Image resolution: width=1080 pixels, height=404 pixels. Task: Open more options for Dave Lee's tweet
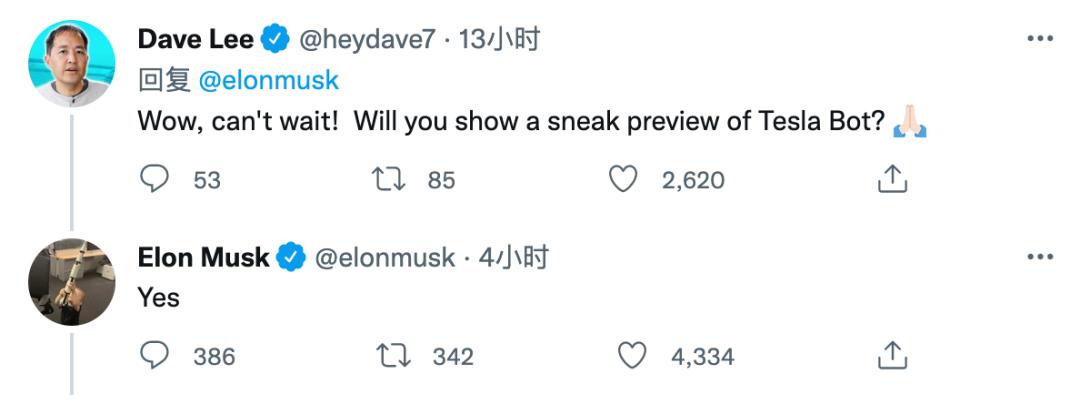[1040, 39]
